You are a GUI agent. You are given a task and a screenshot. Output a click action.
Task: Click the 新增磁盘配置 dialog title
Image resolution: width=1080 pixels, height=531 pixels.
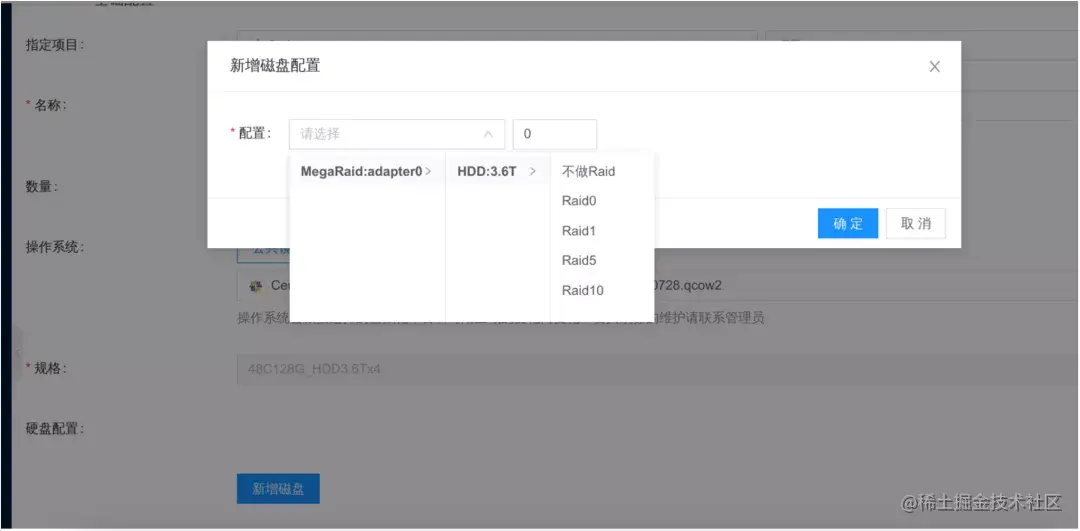tap(275, 66)
